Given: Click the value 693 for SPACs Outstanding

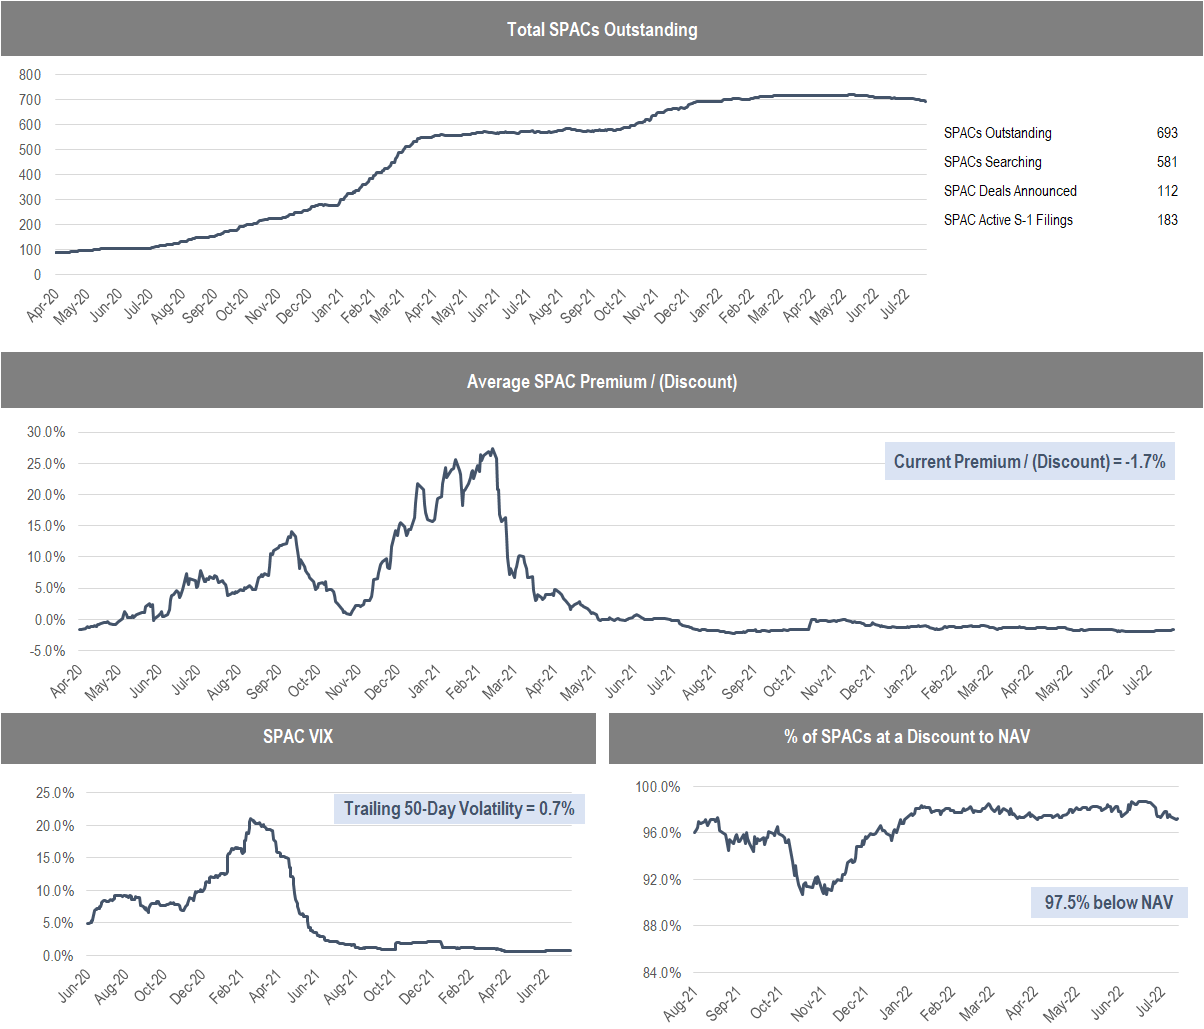Looking at the screenshot, I should click(1166, 133).
